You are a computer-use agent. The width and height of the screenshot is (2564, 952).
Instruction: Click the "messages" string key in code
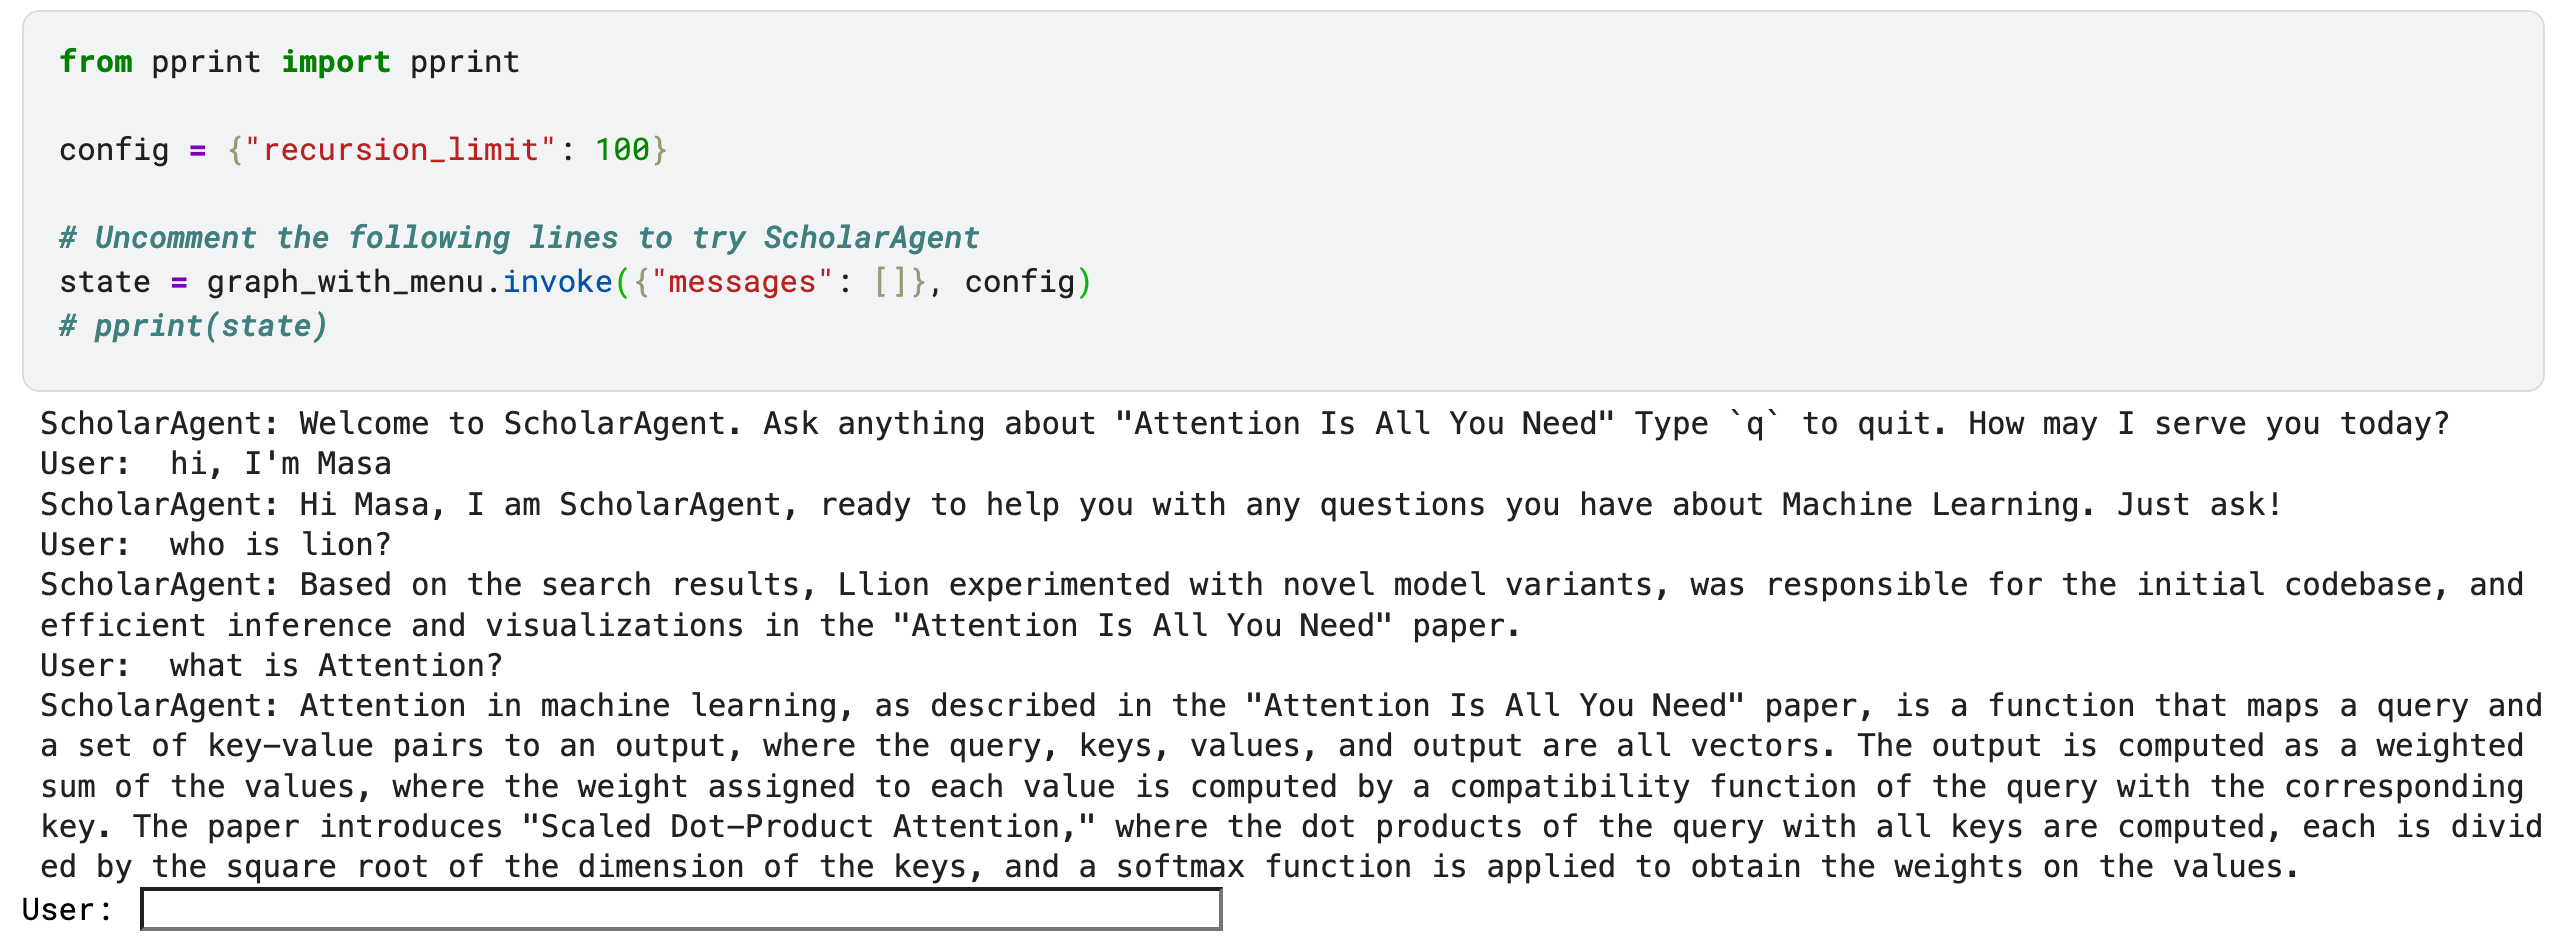[x=742, y=282]
